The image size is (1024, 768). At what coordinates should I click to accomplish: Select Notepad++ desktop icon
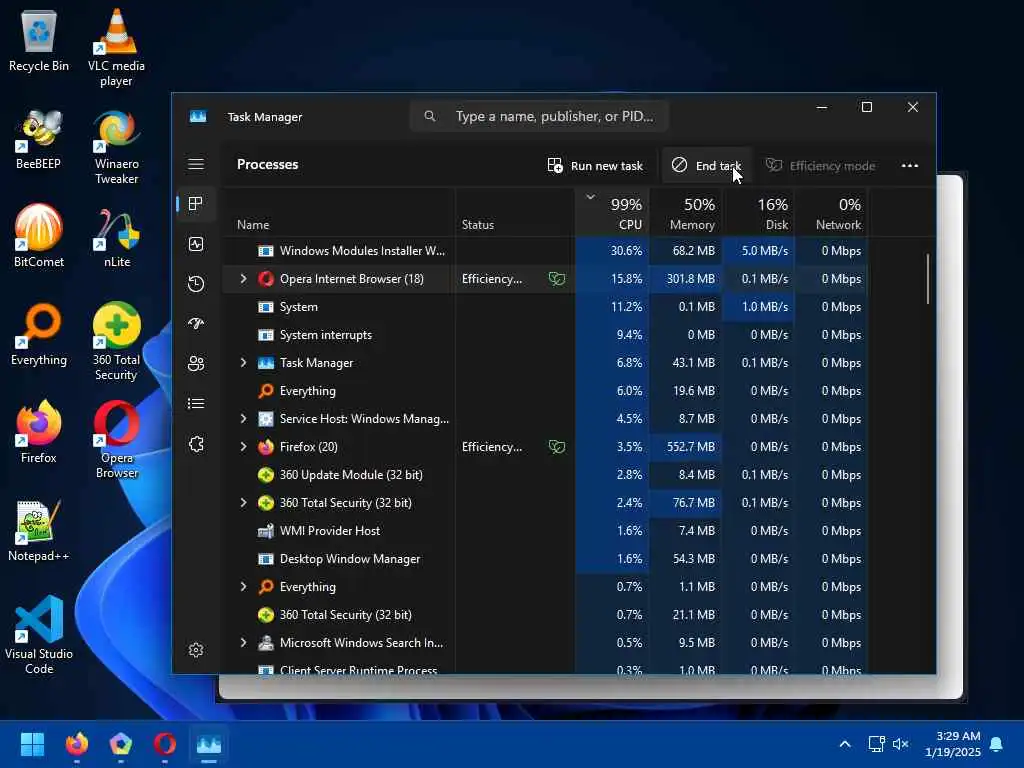pos(39,531)
